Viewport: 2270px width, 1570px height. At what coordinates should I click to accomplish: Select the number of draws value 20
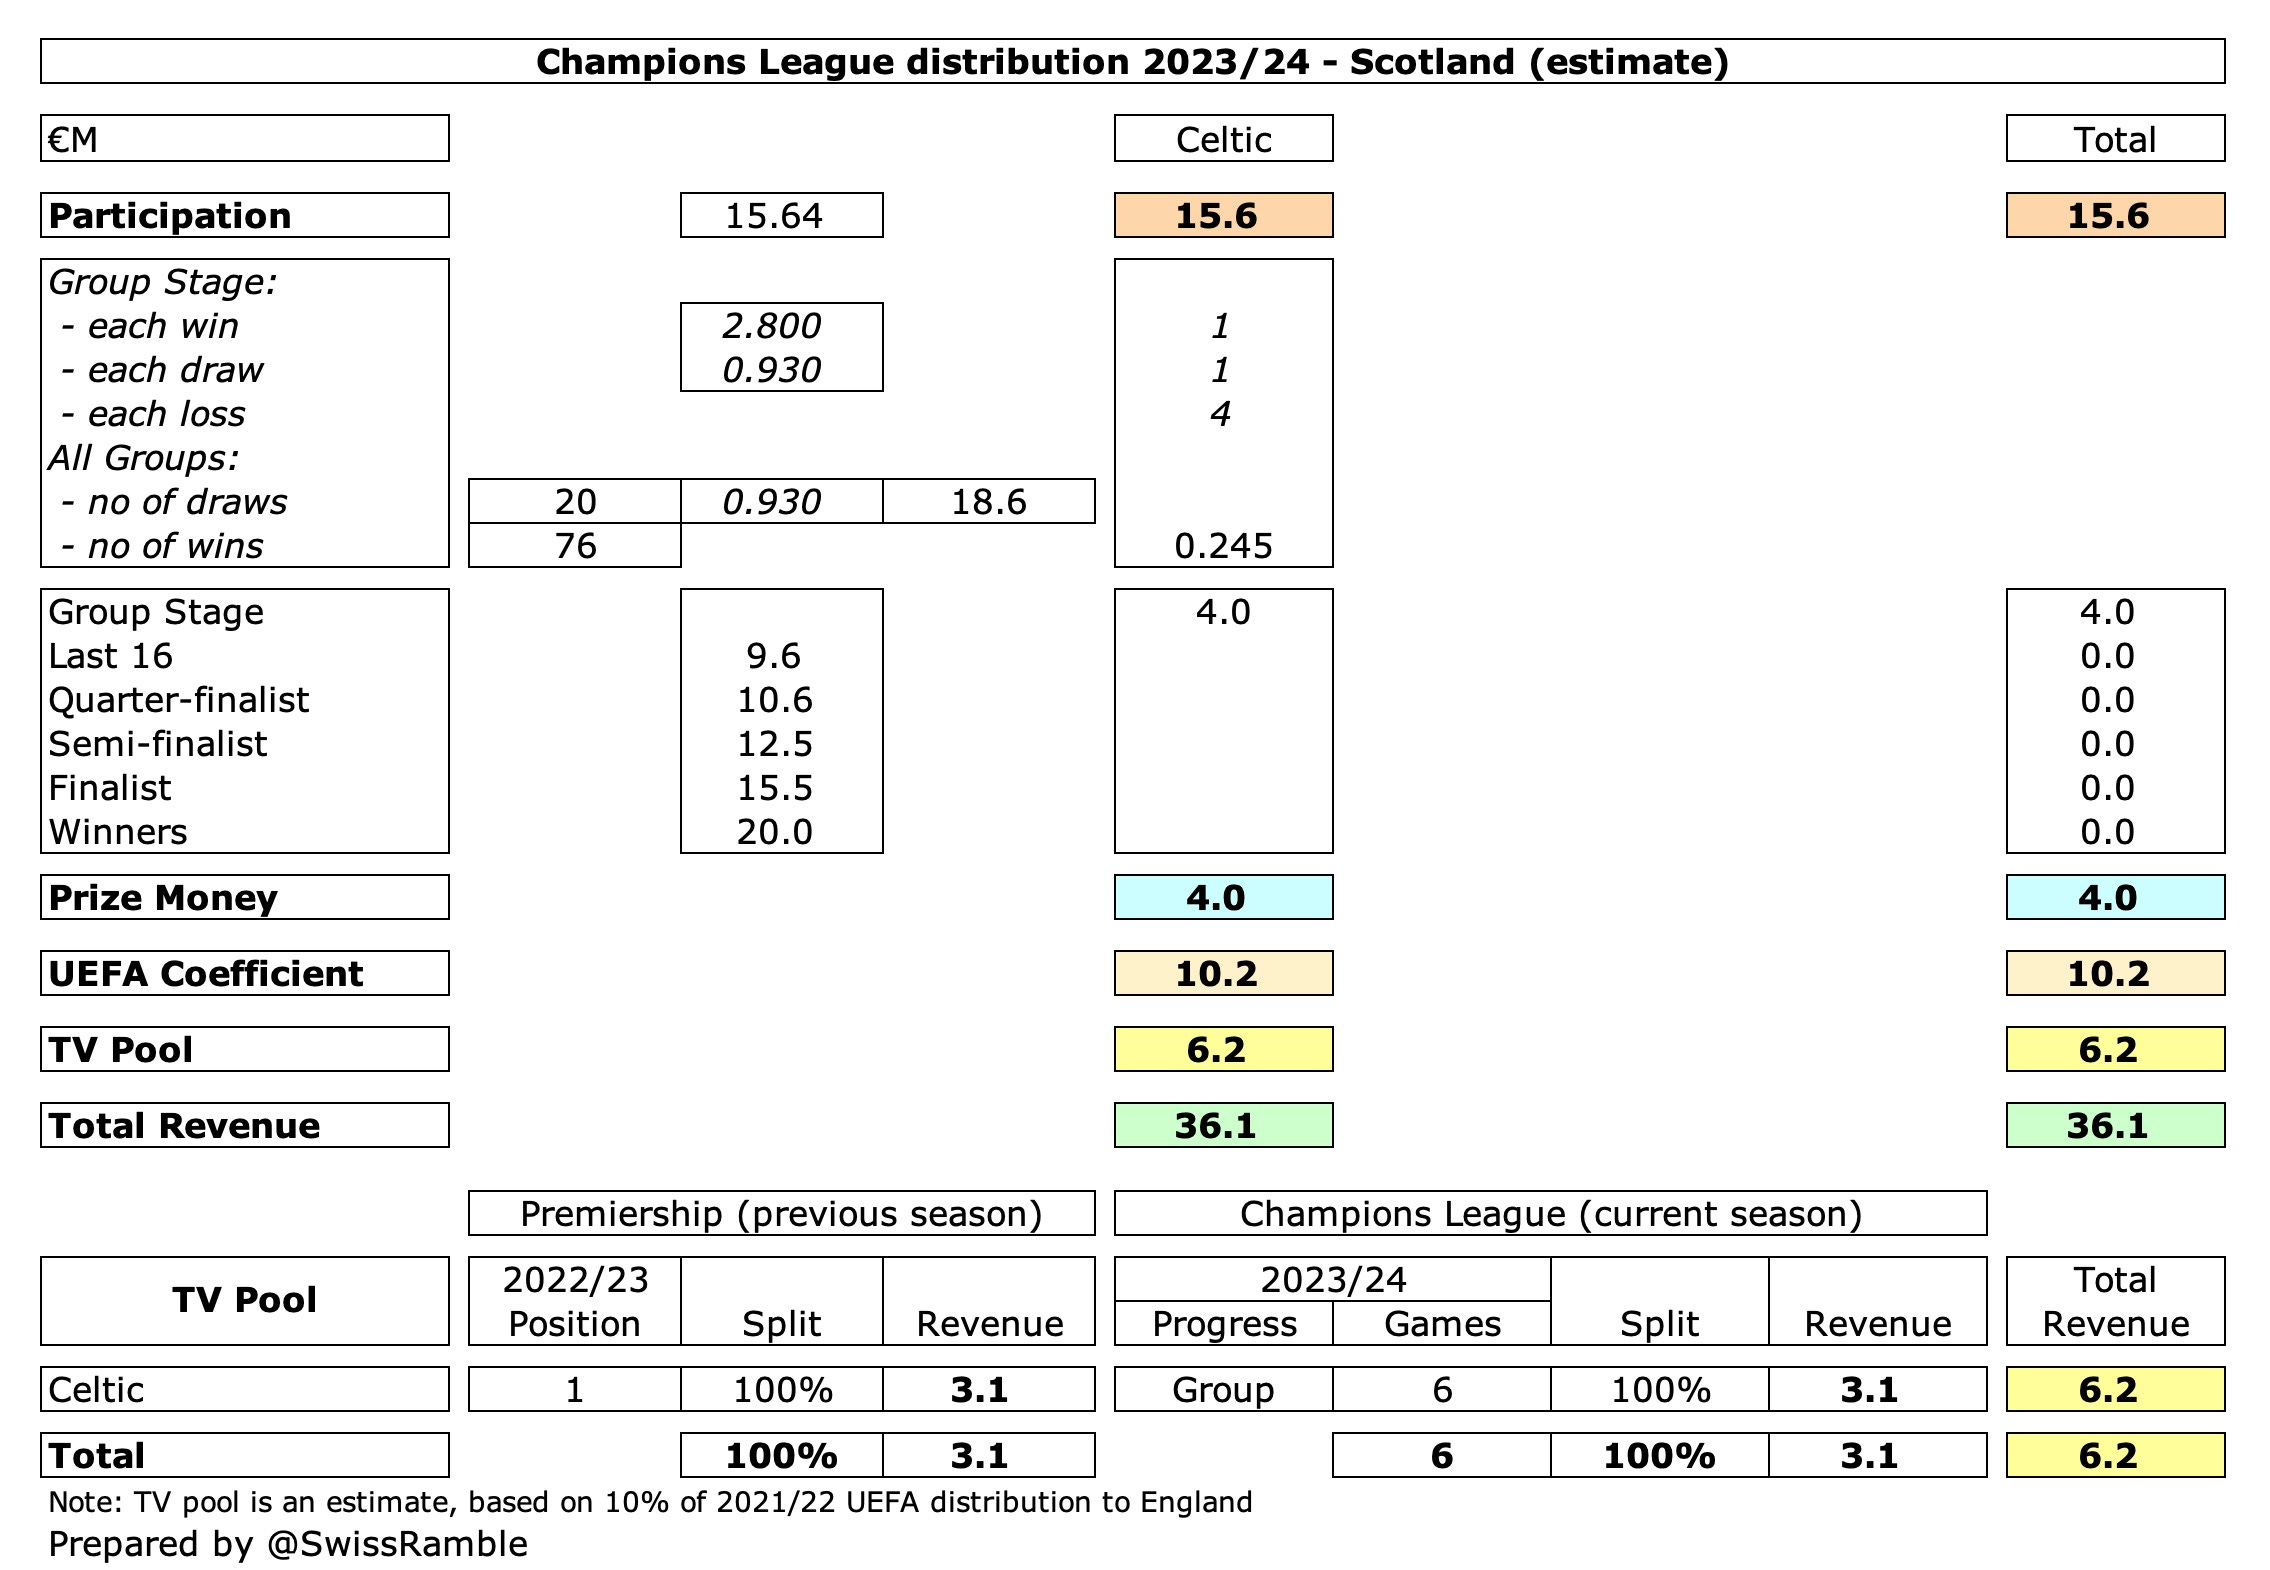point(575,502)
